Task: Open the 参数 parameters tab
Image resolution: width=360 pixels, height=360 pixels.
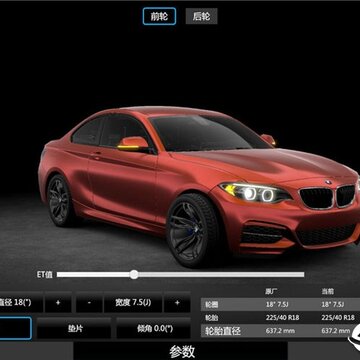Action: [180, 351]
